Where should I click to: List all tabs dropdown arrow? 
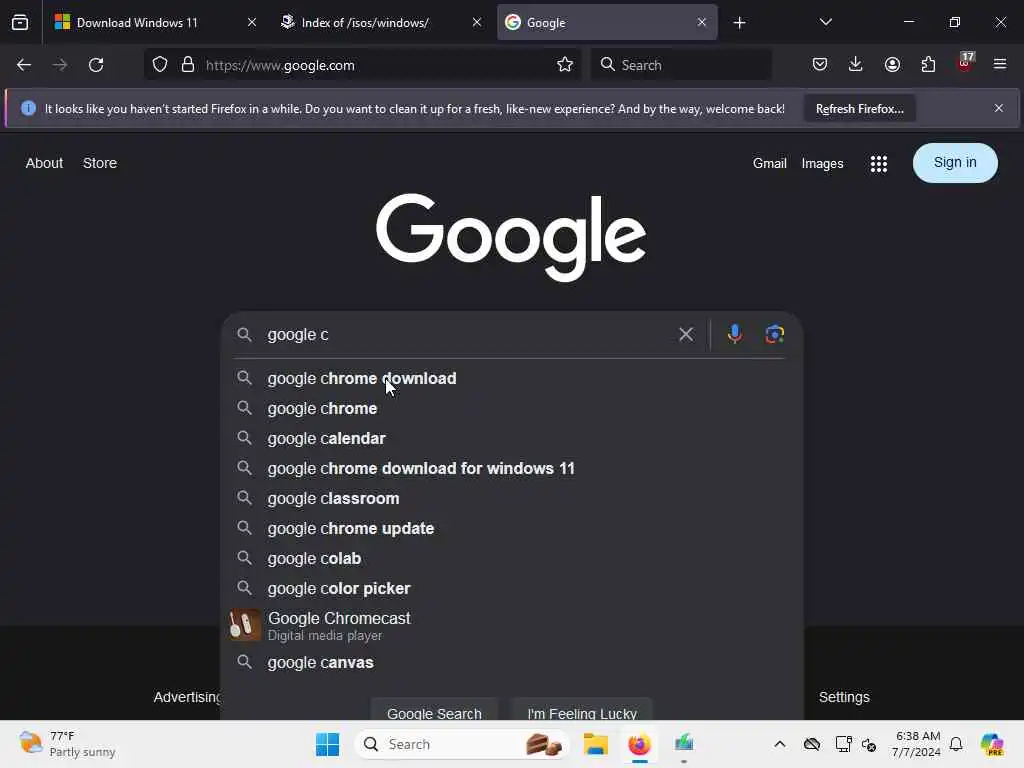click(825, 22)
